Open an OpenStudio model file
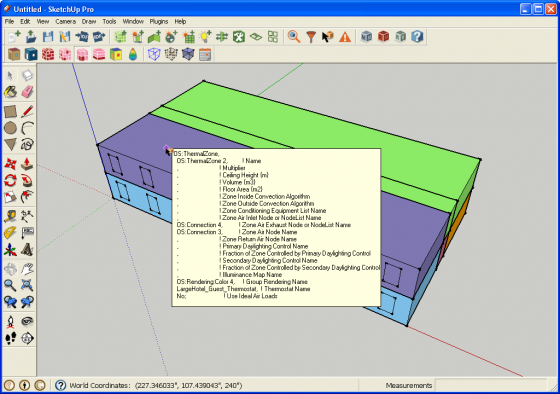This screenshot has height=394, width=560. (x=31, y=36)
